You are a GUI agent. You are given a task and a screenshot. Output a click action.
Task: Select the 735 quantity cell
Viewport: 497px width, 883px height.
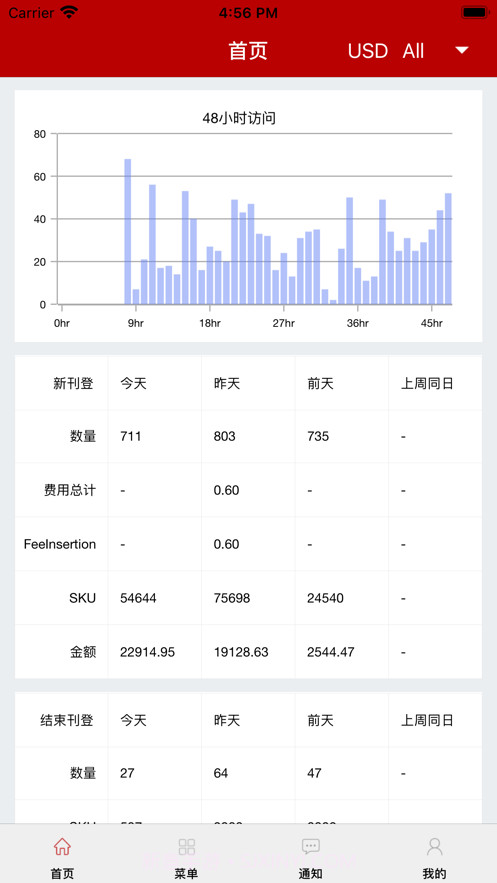(x=318, y=436)
